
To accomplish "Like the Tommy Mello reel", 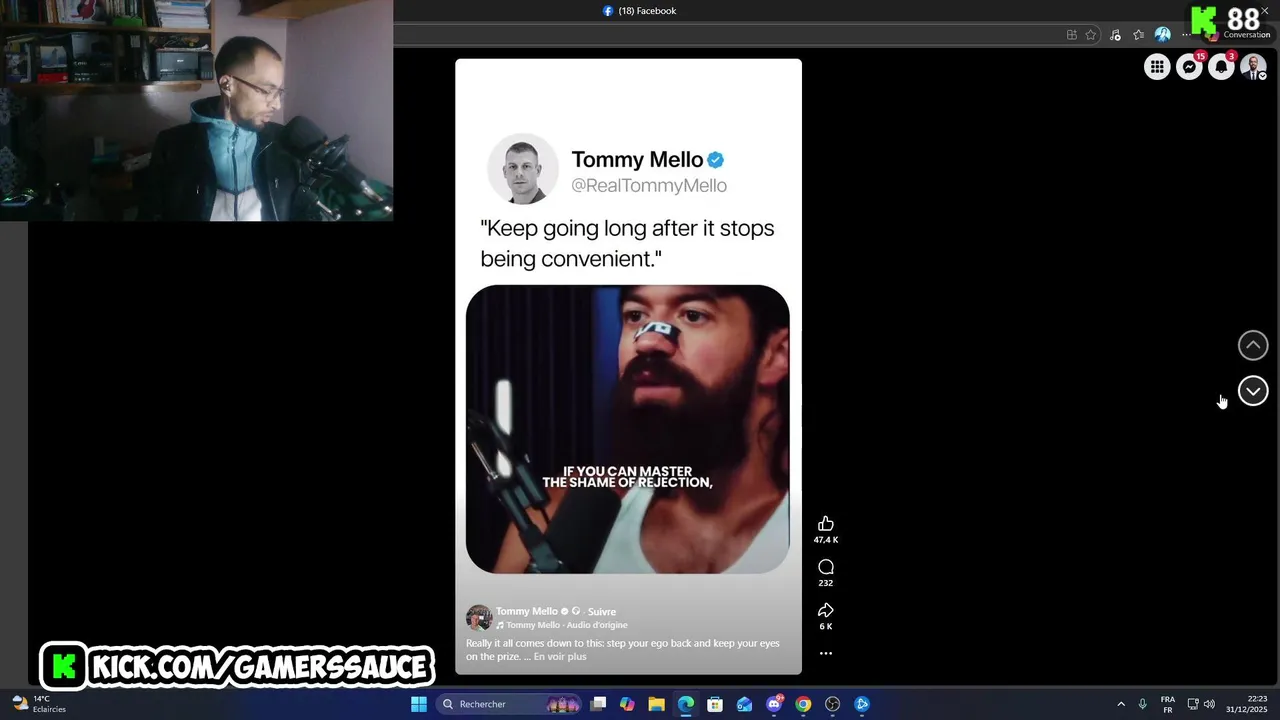I will (x=826, y=523).
